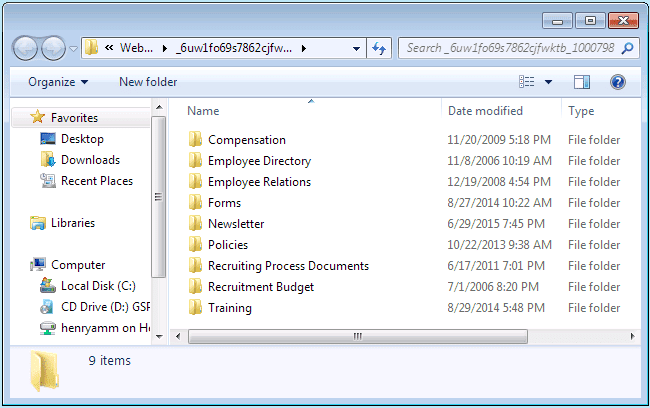Open address bar history dropdown
Image resolution: width=650 pixels, height=408 pixels.
coord(356,49)
